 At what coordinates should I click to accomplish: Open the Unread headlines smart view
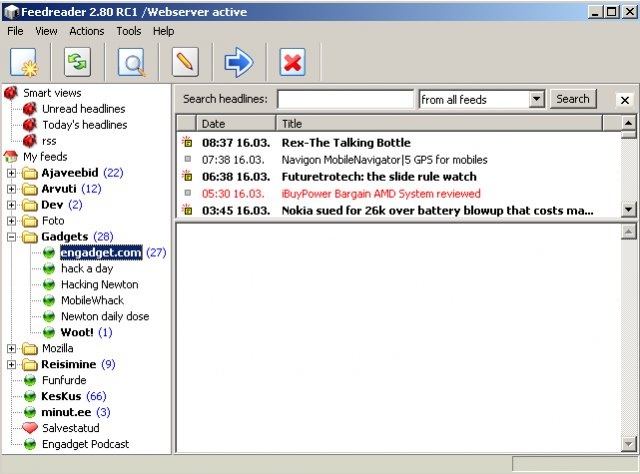coord(83,109)
